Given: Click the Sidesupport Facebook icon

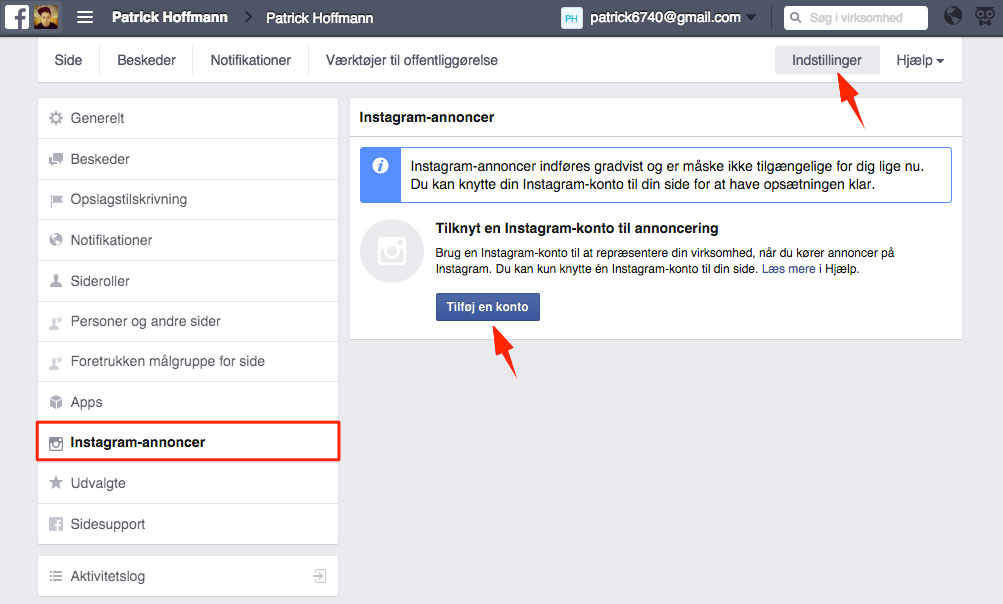Looking at the screenshot, I should (x=56, y=524).
